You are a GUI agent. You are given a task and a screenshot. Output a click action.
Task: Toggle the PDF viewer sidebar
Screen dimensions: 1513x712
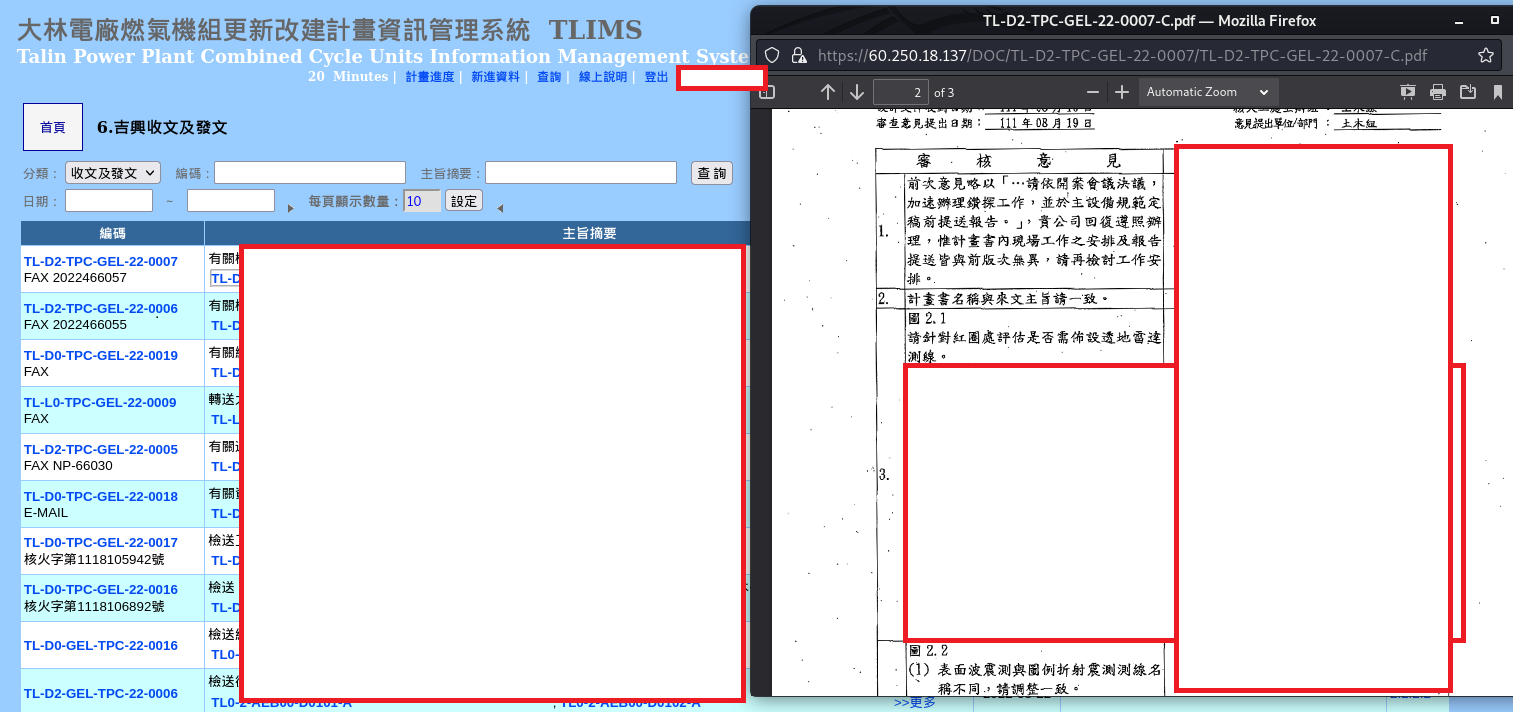coord(767,92)
